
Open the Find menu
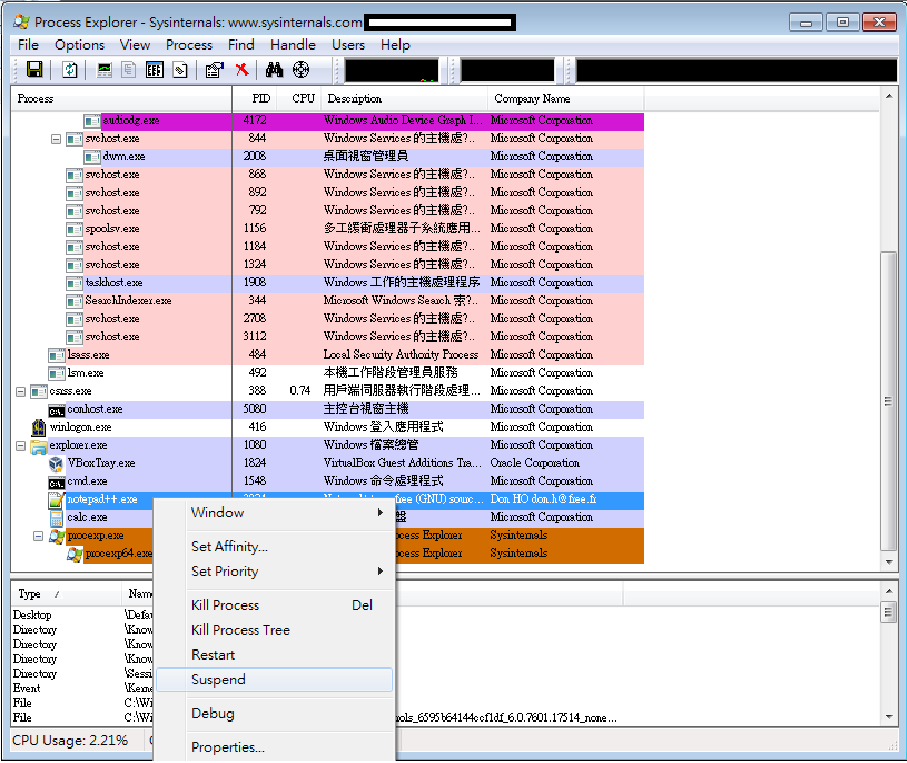pyautogui.click(x=241, y=45)
